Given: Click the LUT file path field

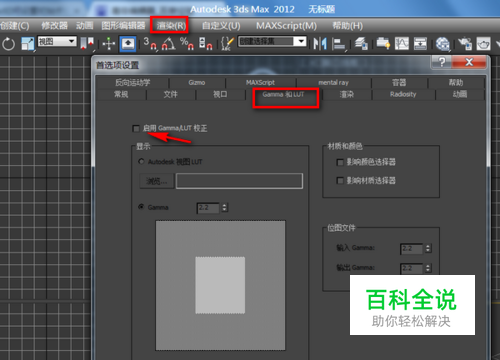Looking at the screenshot, I should pyautogui.click(x=239, y=181).
